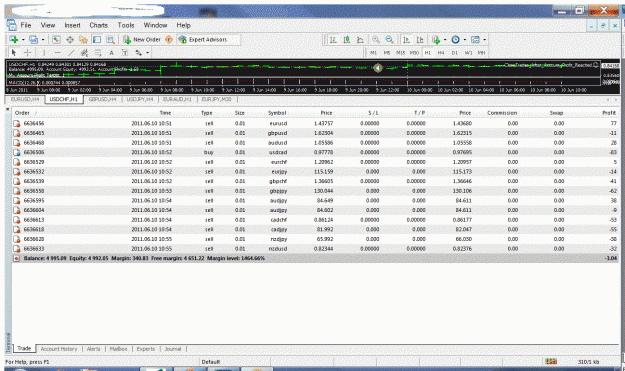Open the Journal terminal tab

tap(173, 349)
